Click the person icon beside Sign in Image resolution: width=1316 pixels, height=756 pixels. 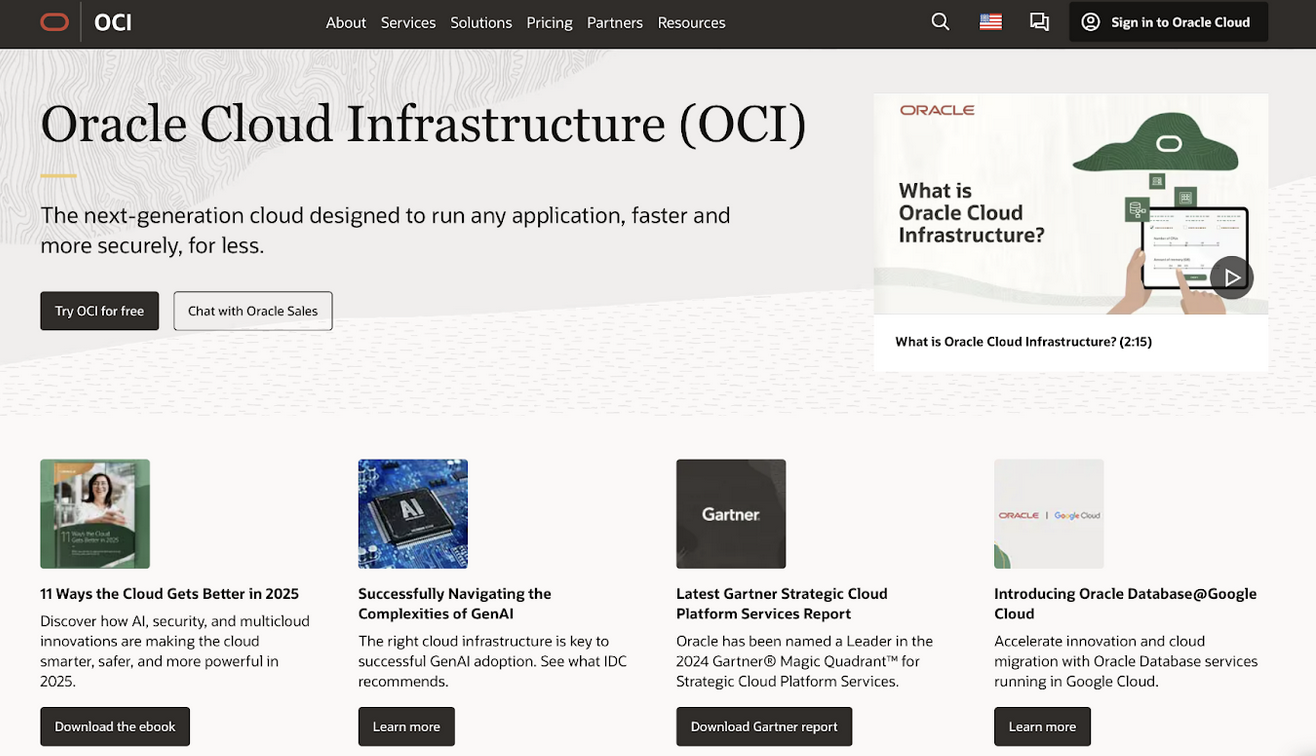[1089, 21]
